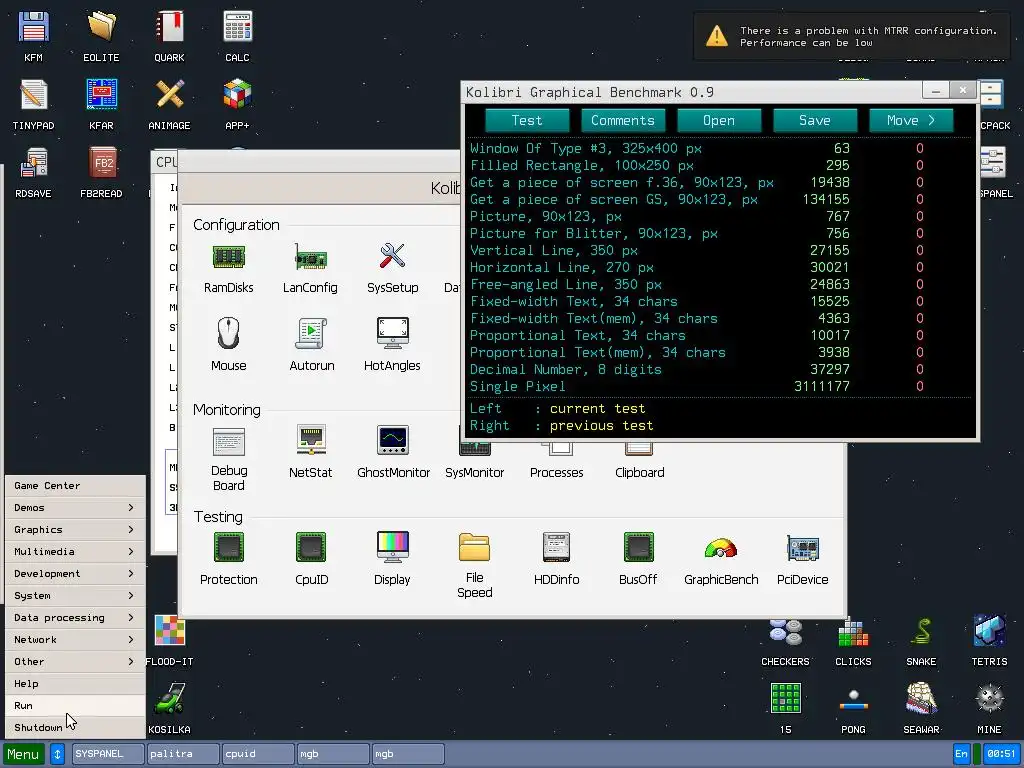This screenshot has width=1024, height=768.
Task: Open RamDisks in Configuration section
Action: [229, 257]
